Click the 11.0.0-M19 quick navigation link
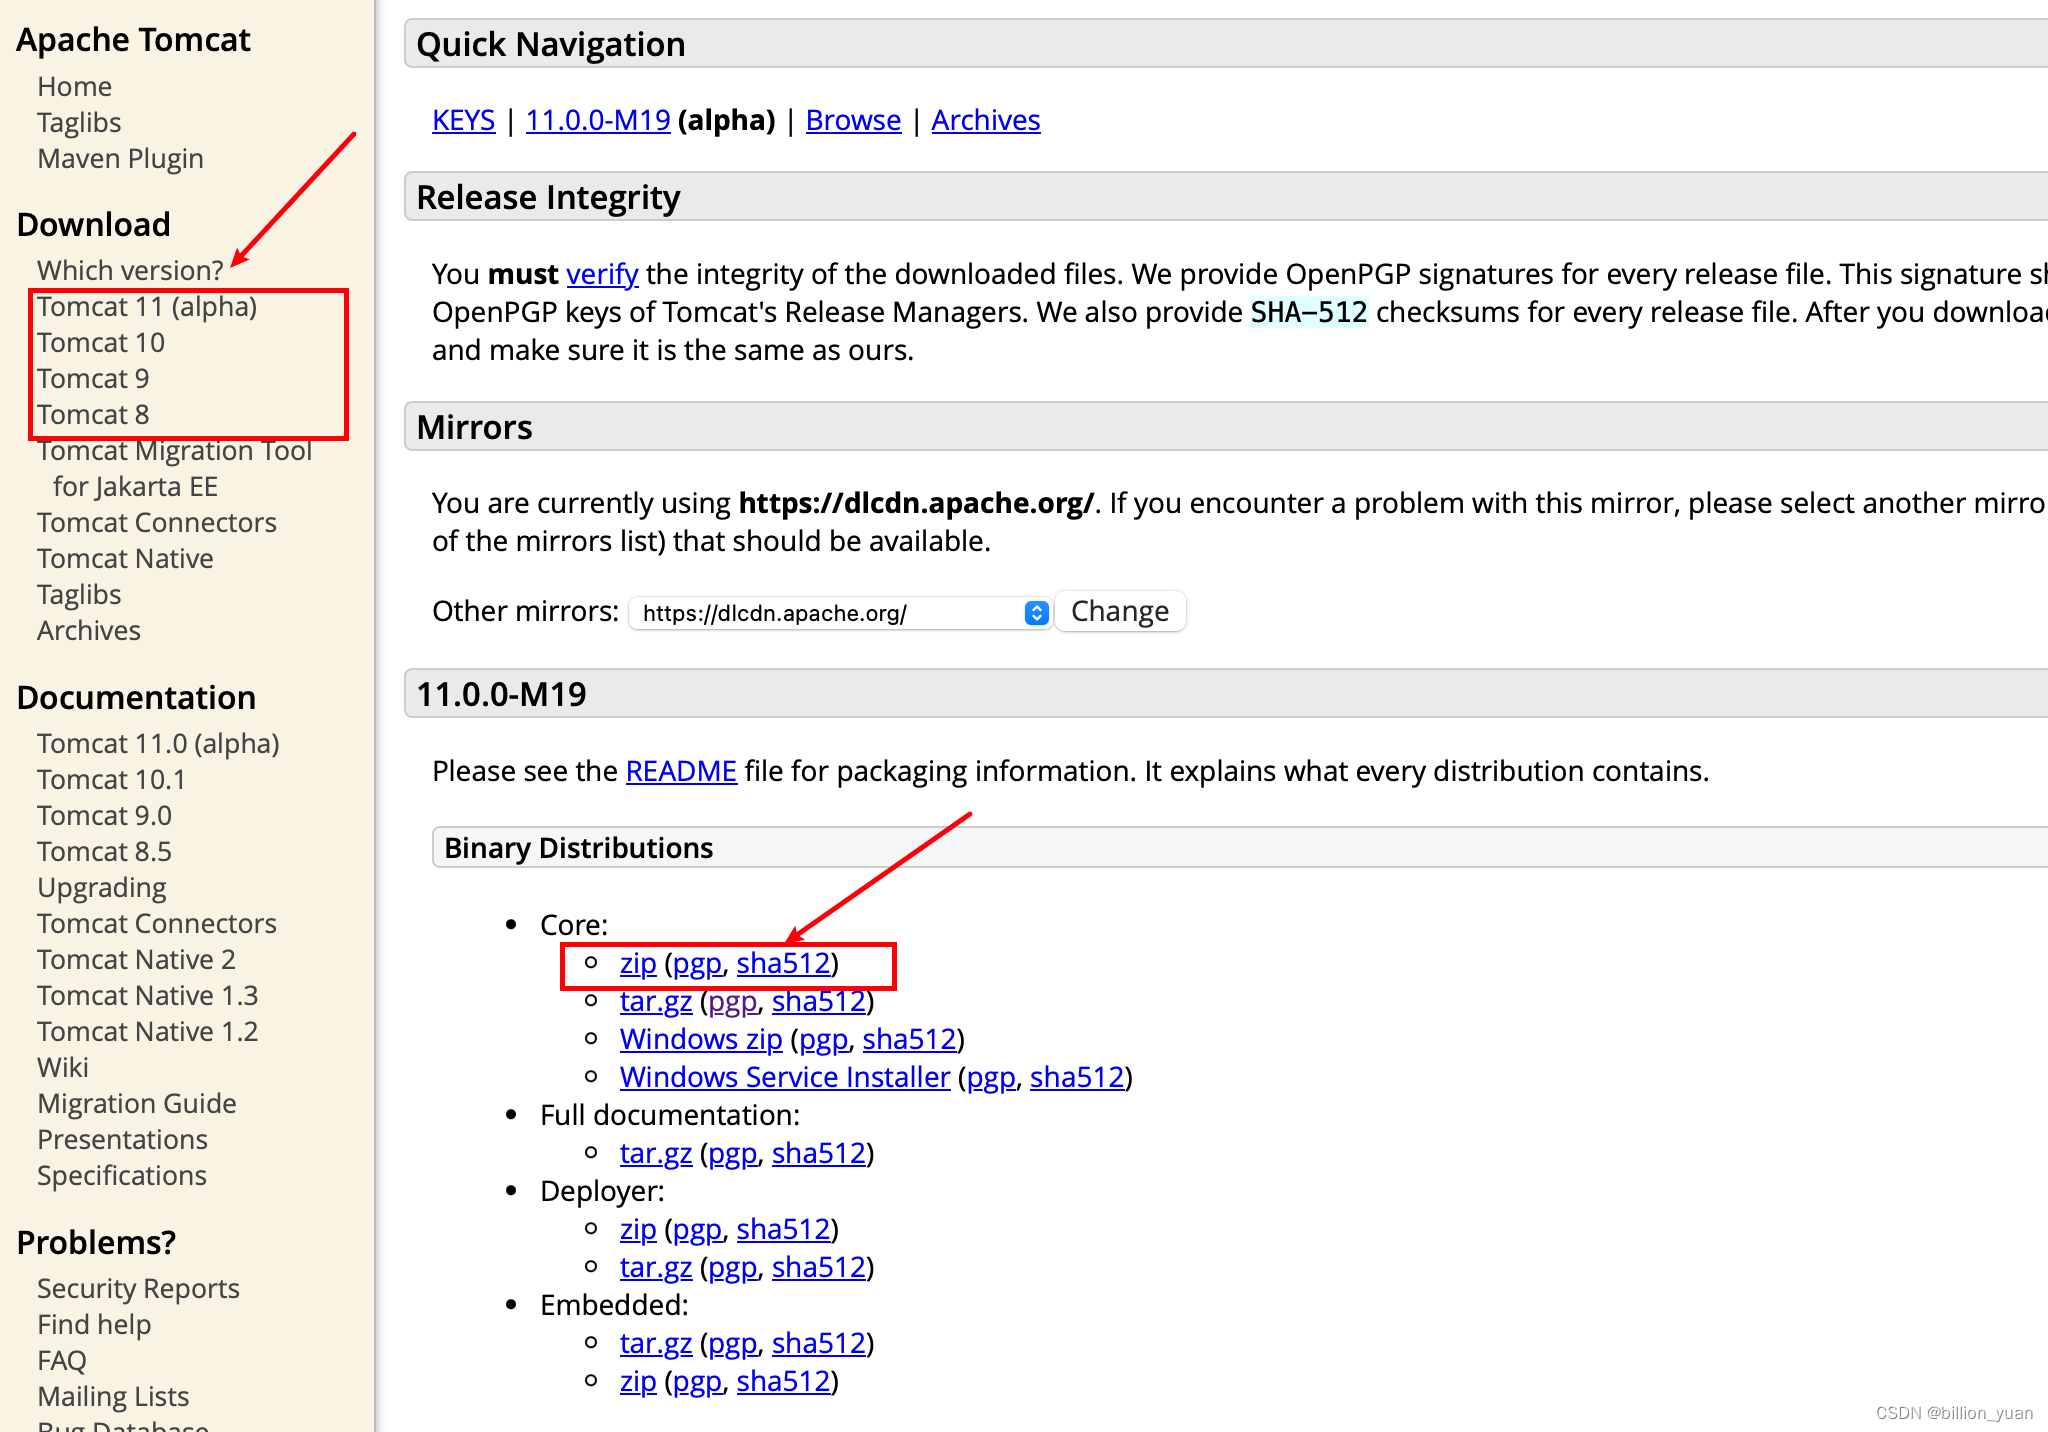Viewport: 2048px width, 1432px height. tap(598, 120)
